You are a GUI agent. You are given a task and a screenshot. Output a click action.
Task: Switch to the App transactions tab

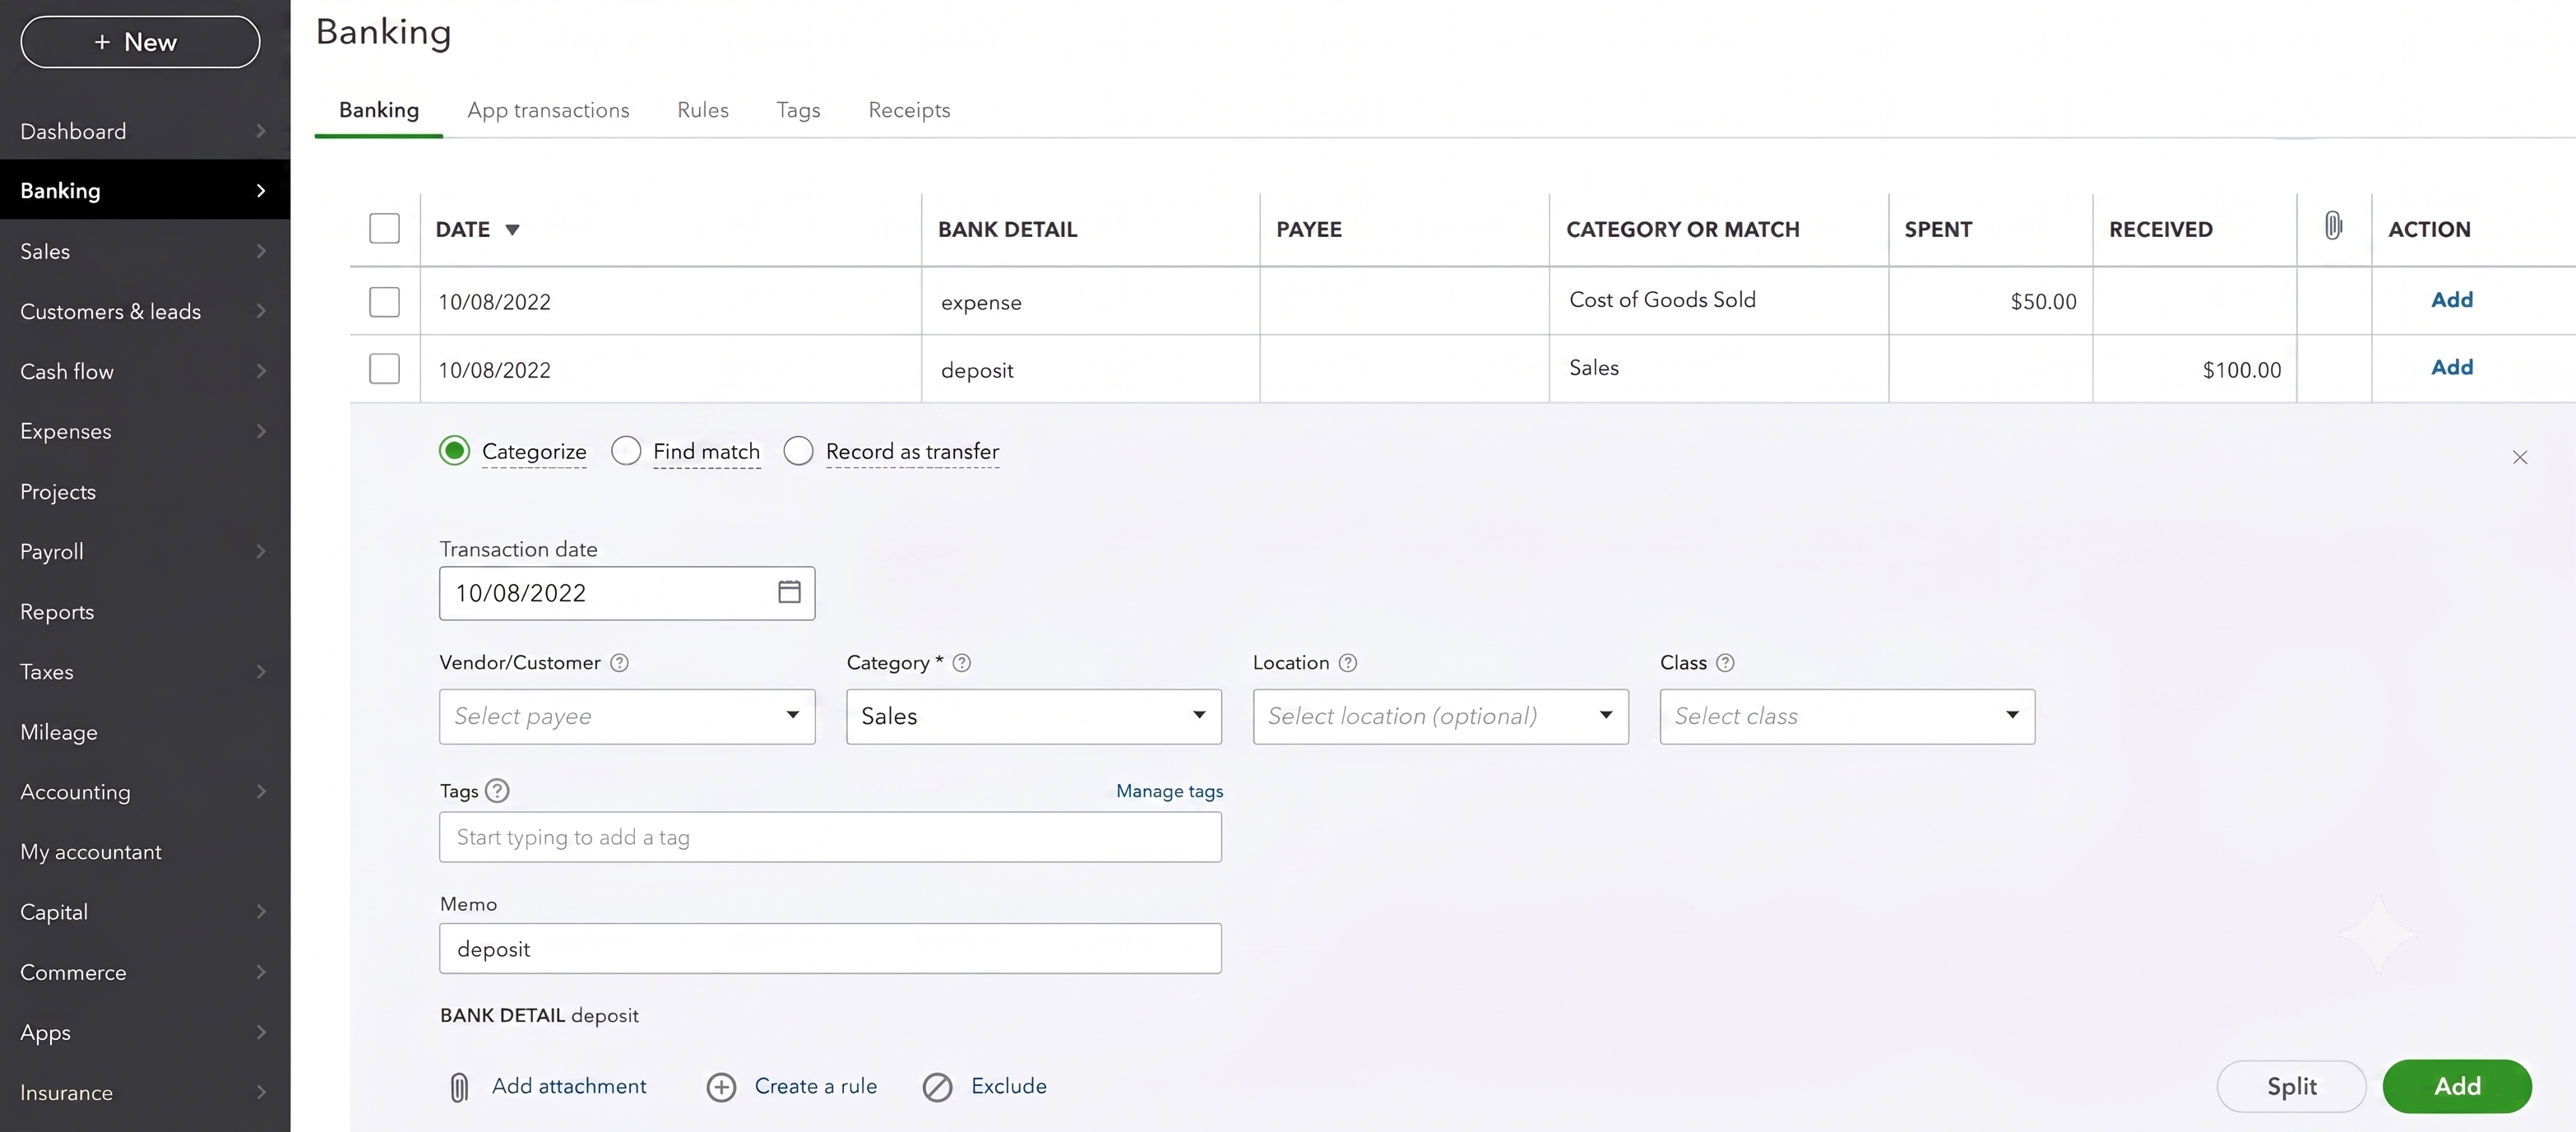548,110
